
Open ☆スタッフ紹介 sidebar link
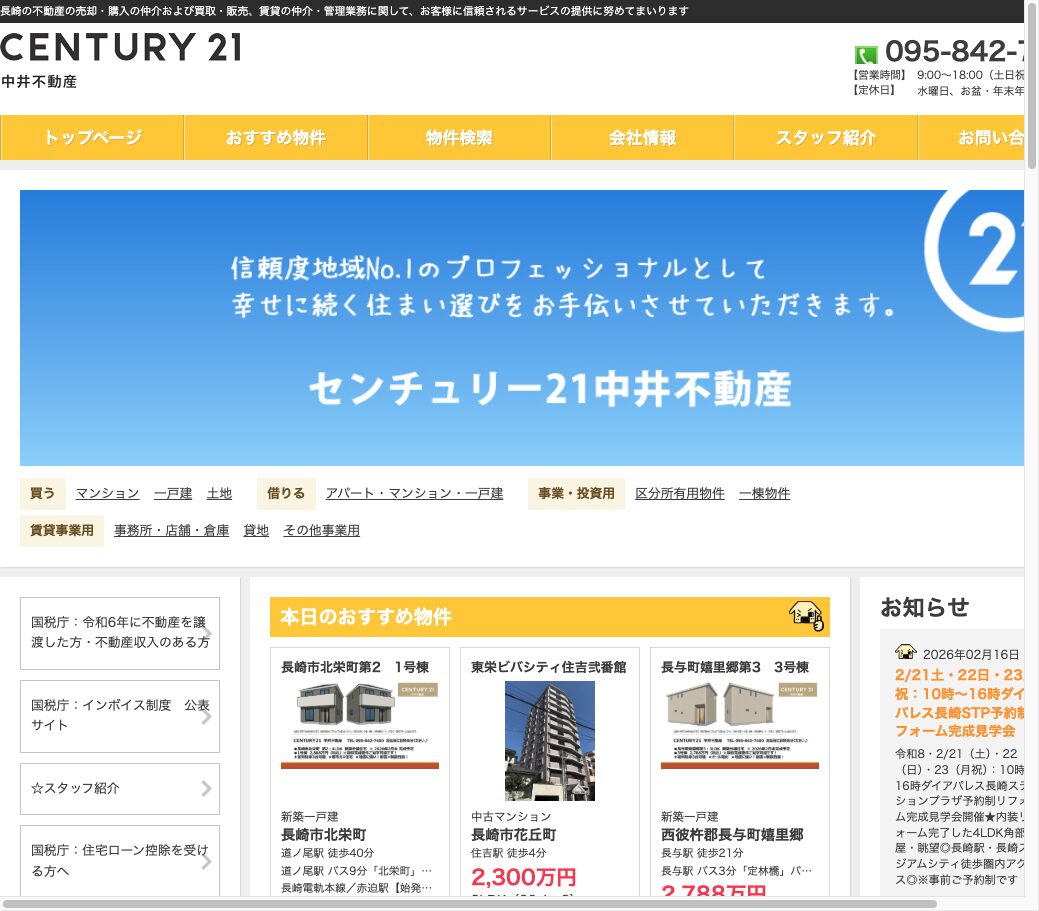tap(120, 788)
